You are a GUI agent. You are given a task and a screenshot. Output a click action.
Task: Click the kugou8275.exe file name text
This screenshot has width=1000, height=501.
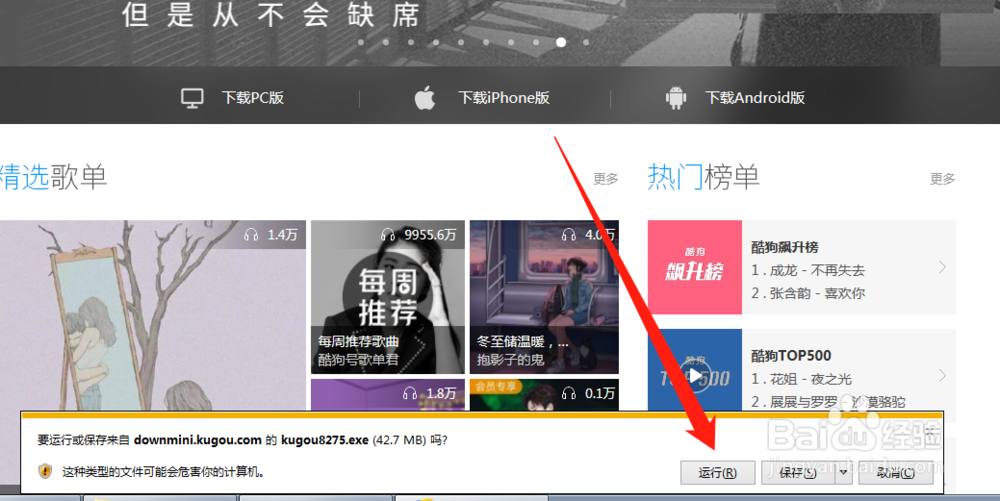(325, 440)
